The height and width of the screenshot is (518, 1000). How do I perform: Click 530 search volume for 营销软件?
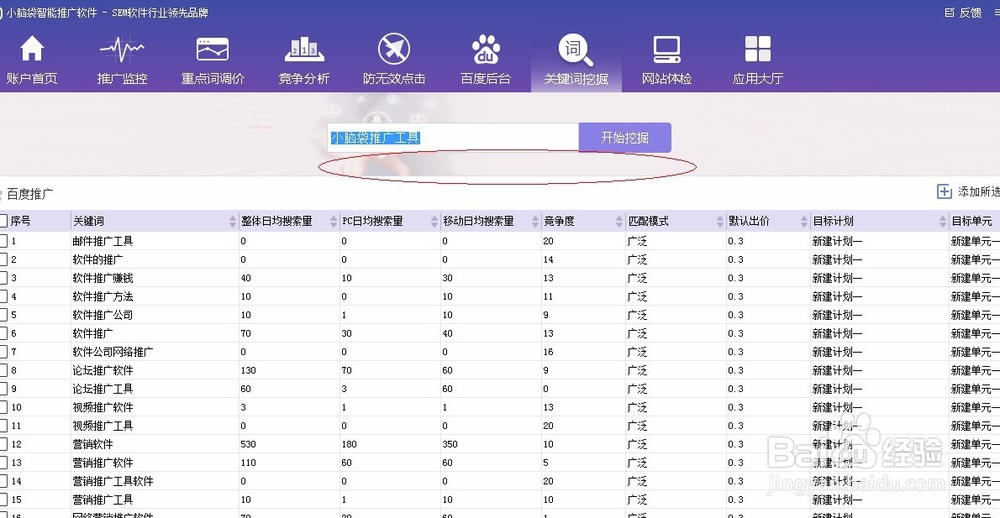[249, 445]
